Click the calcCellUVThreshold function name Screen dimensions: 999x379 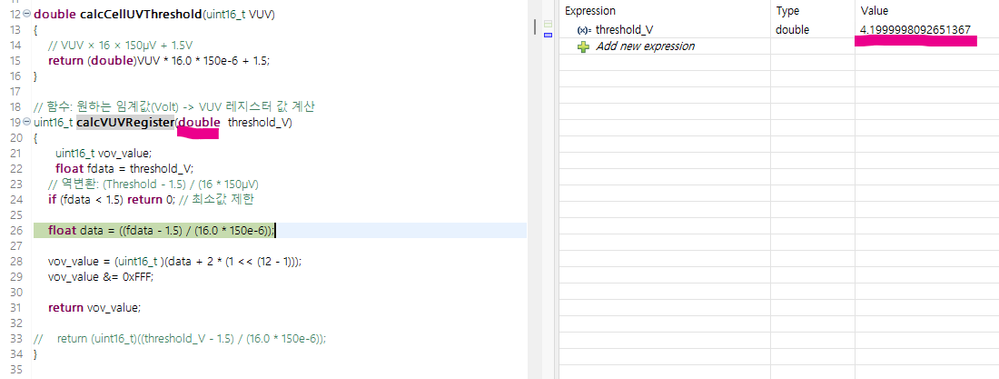point(140,14)
